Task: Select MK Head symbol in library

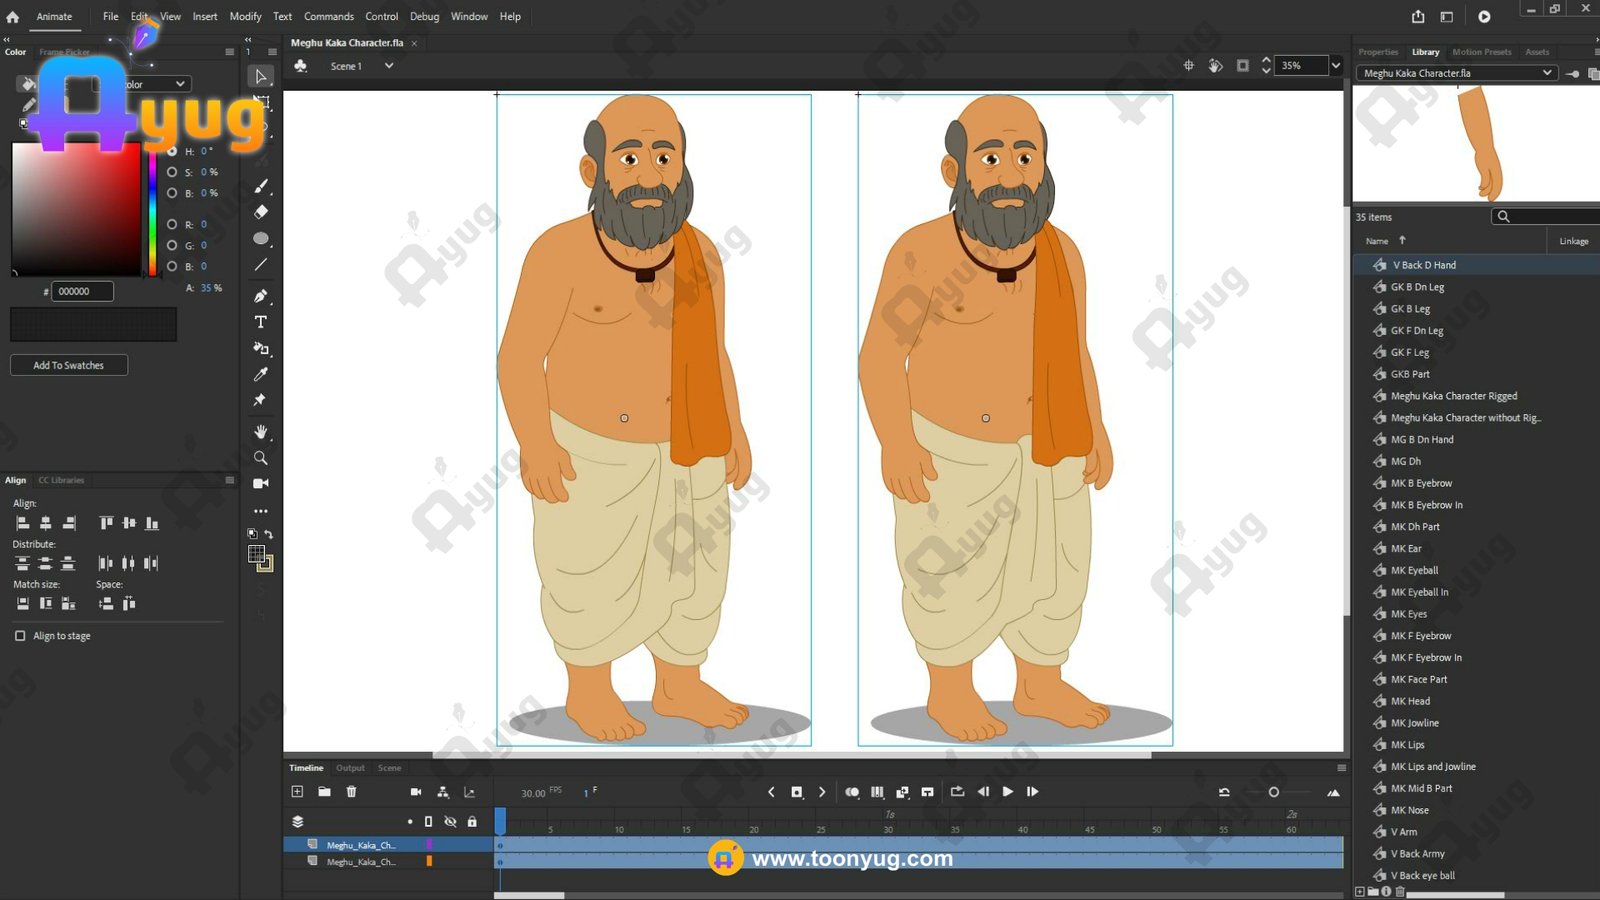Action: click(x=1410, y=702)
